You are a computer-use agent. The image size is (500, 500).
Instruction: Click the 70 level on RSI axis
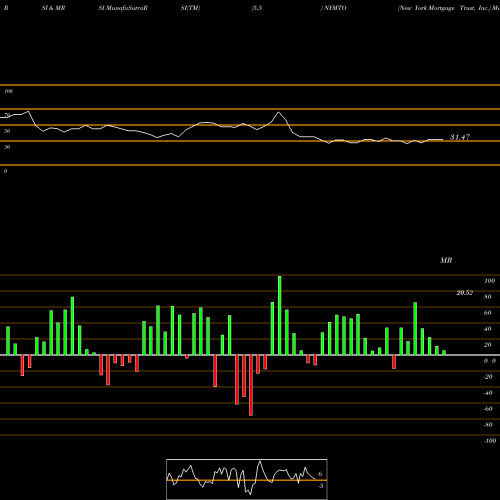7,115
